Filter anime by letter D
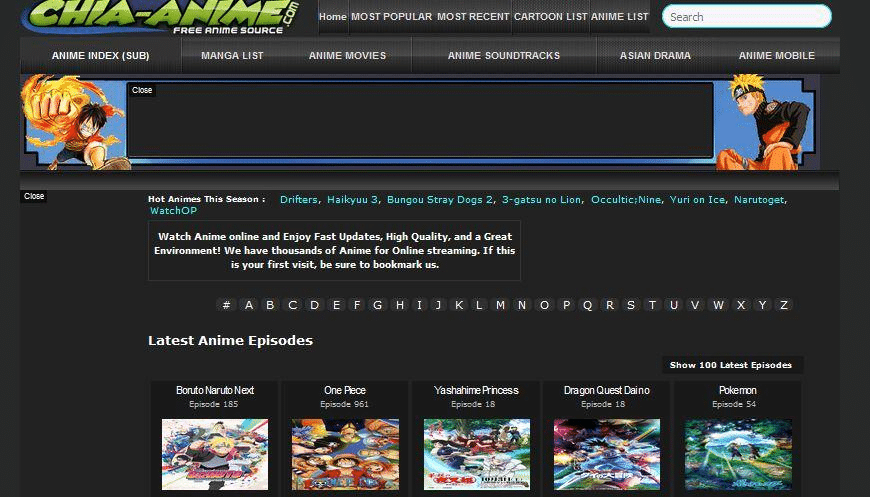 315,305
